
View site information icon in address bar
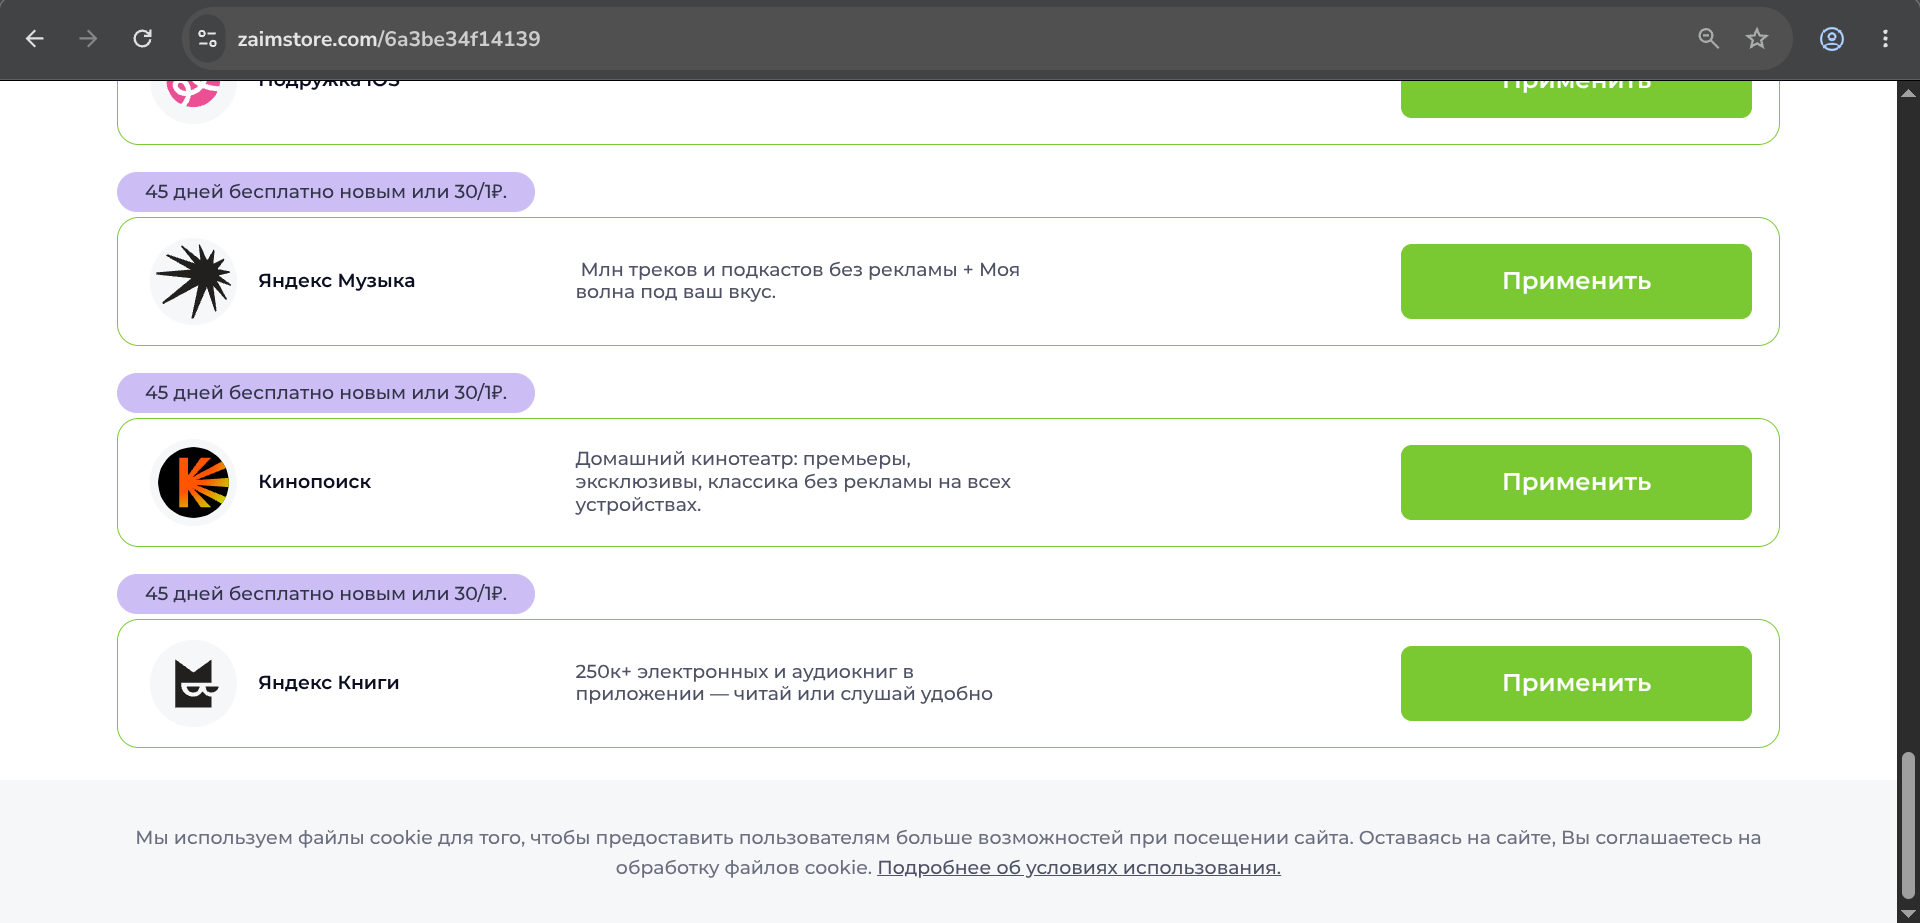207,39
